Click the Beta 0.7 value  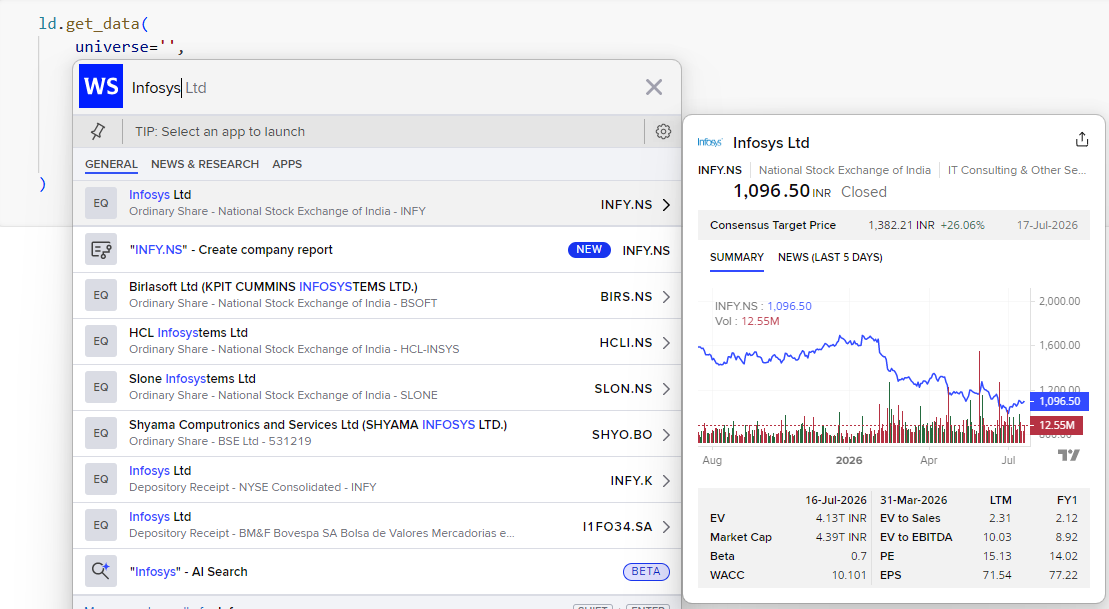(x=859, y=557)
